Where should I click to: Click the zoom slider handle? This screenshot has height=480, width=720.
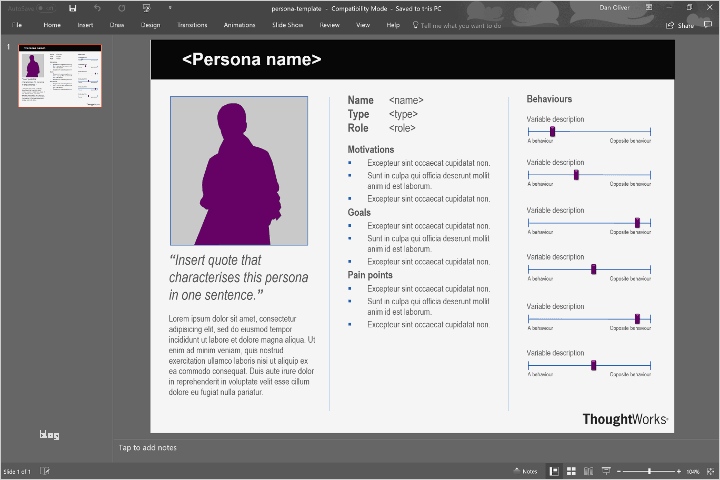click(649, 471)
